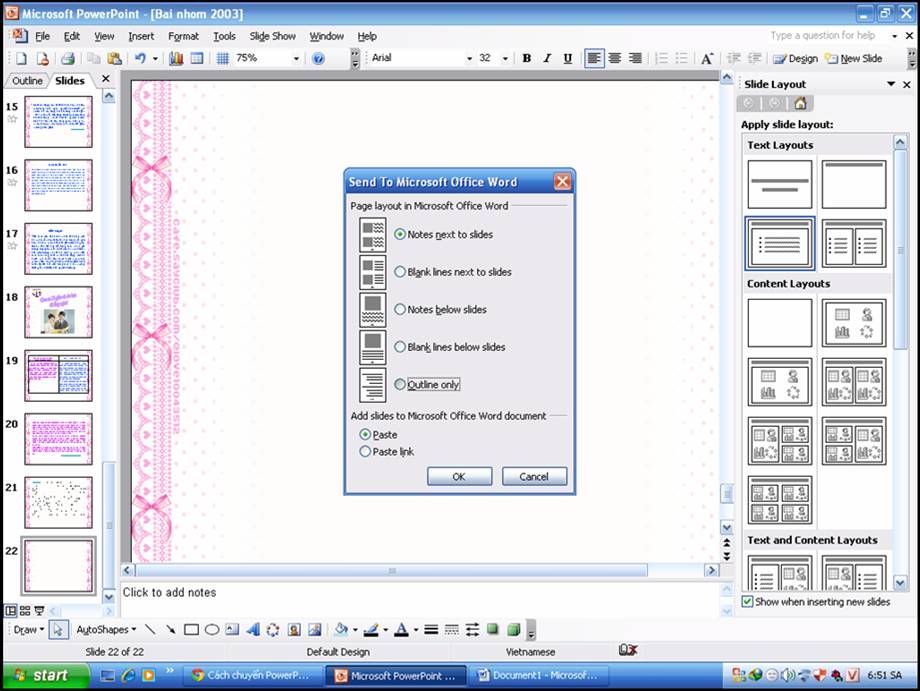The height and width of the screenshot is (691, 920).
Task: Click Cancel in Send To Word dialog
Action: [x=534, y=476]
